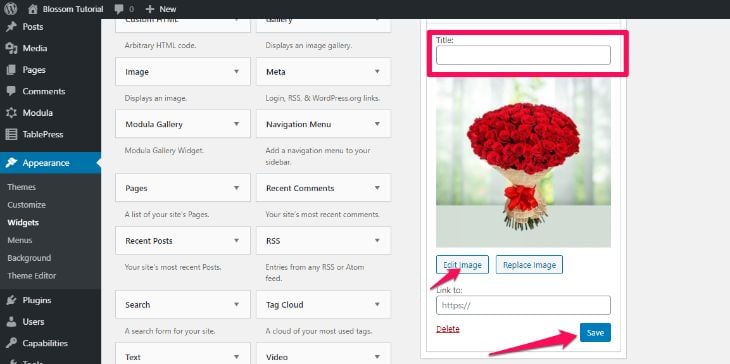Expand the Meta widget dropdown arrow
Image resolution: width=730 pixels, height=364 pixels.
pos(377,72)
